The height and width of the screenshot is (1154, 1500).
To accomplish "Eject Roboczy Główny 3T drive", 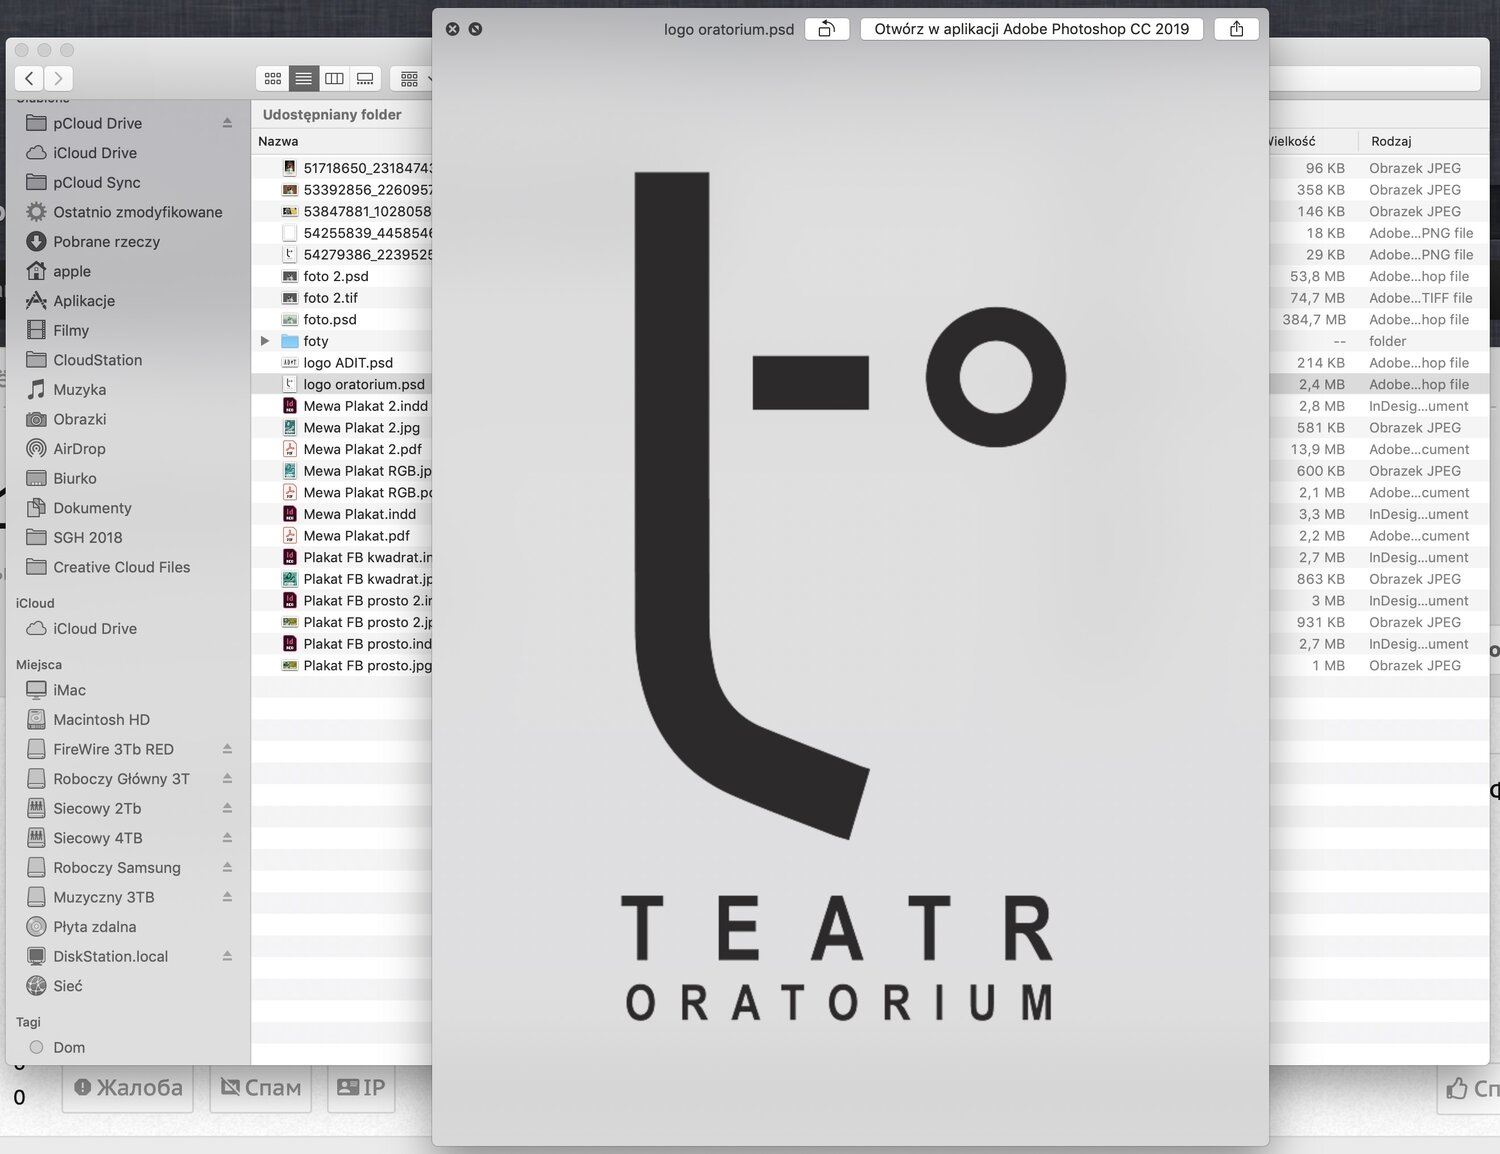I will (x=227, y=778).
